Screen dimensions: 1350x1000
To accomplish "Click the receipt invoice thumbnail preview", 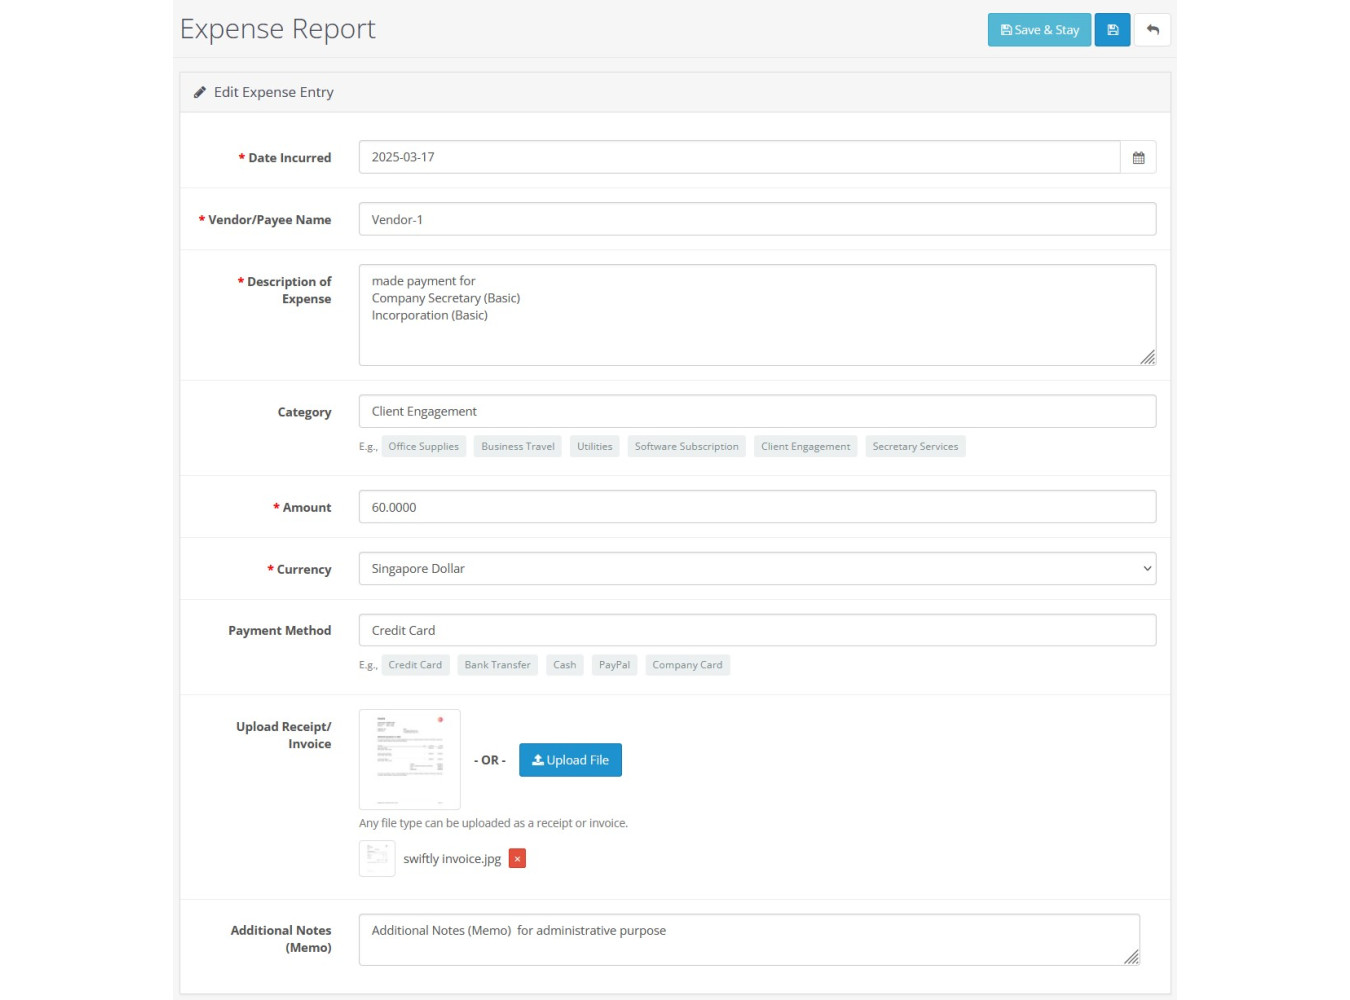I will click(x=410, y=759).
